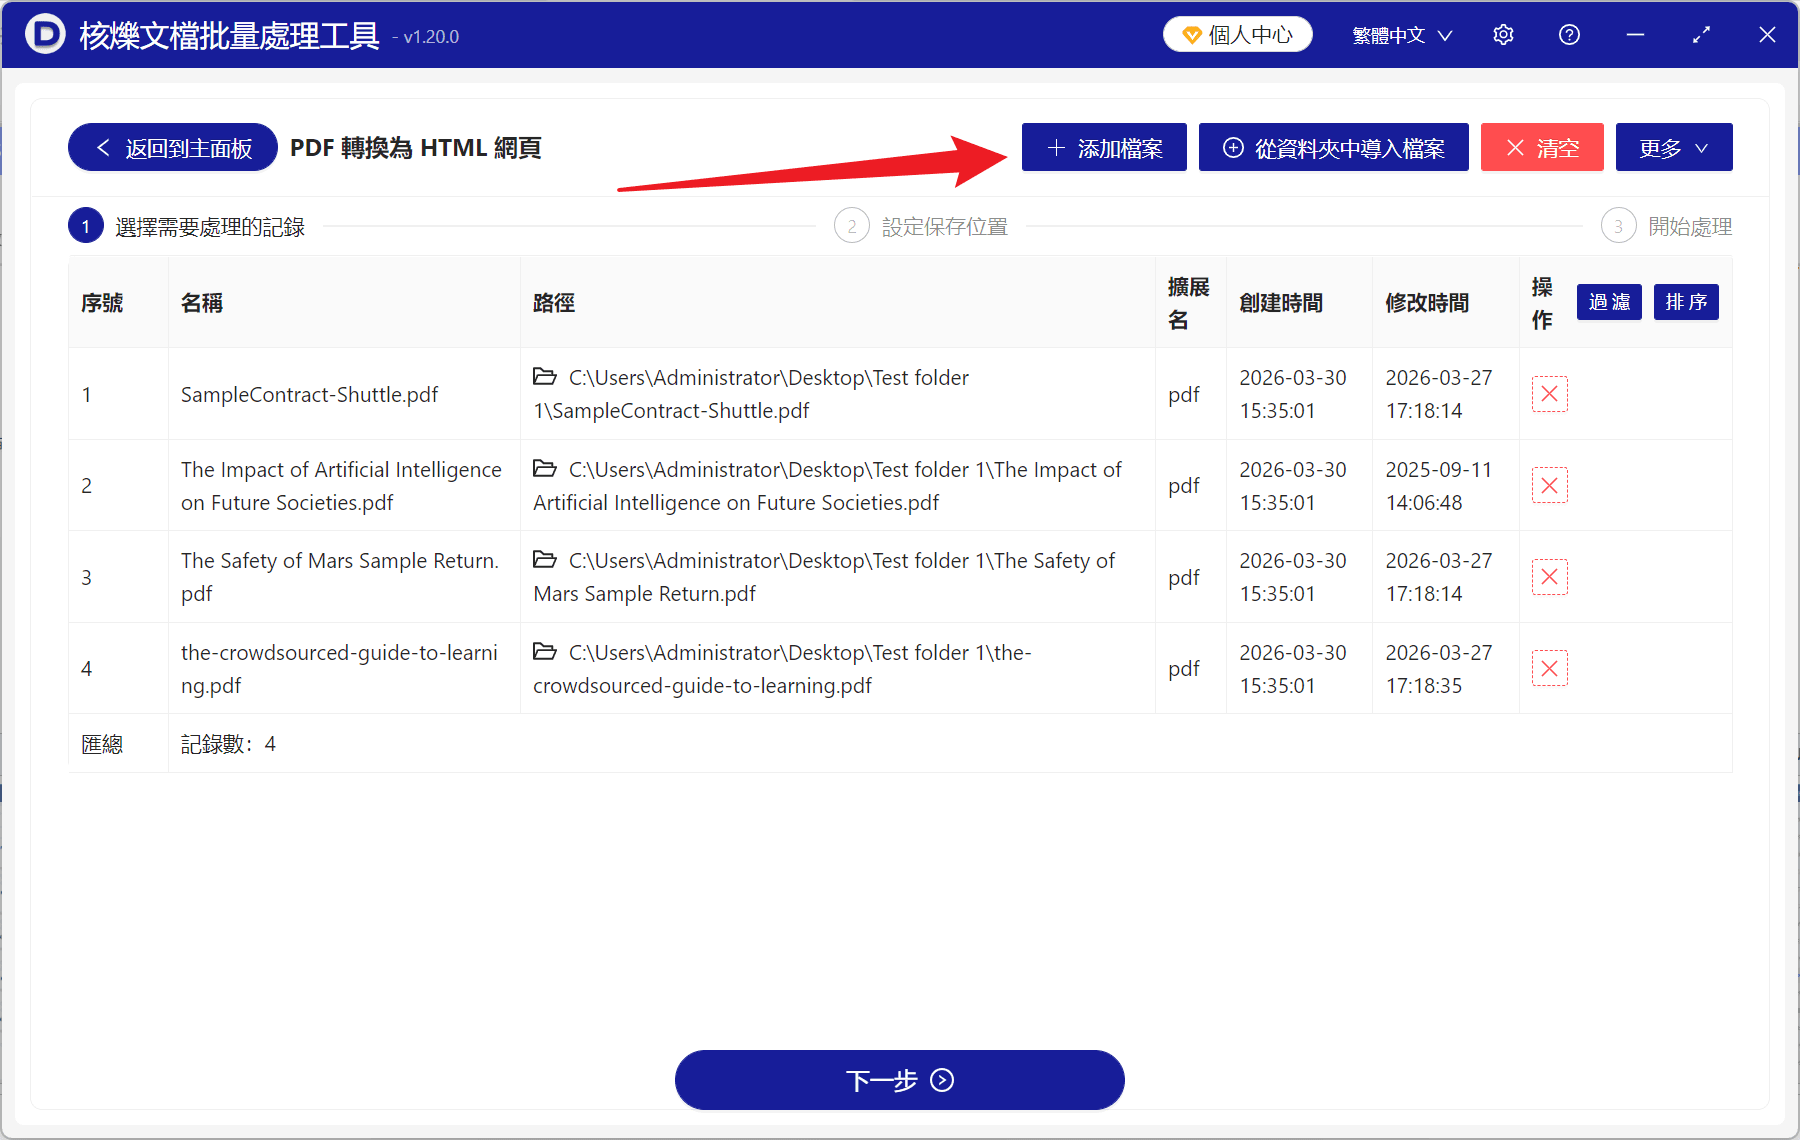Click the red 清空 clear button
The width and height of the screenshot is (1800, 1140).
pos(1542,147)
